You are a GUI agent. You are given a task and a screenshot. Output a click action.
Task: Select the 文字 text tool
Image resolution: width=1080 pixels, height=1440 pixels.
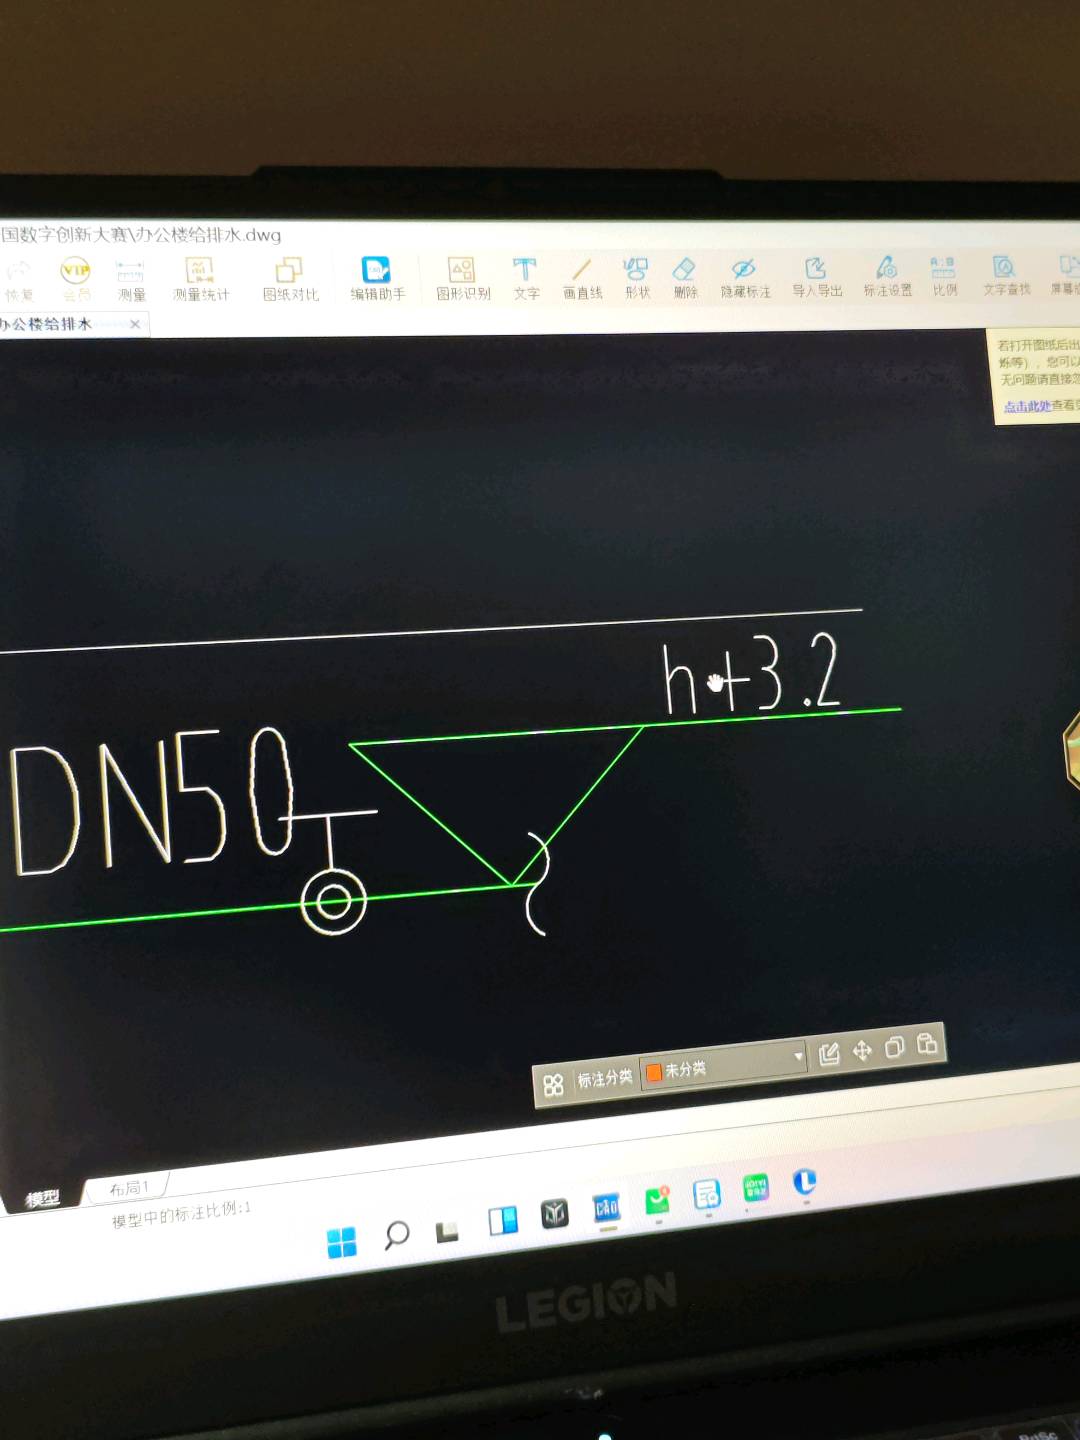pos(526,278)
